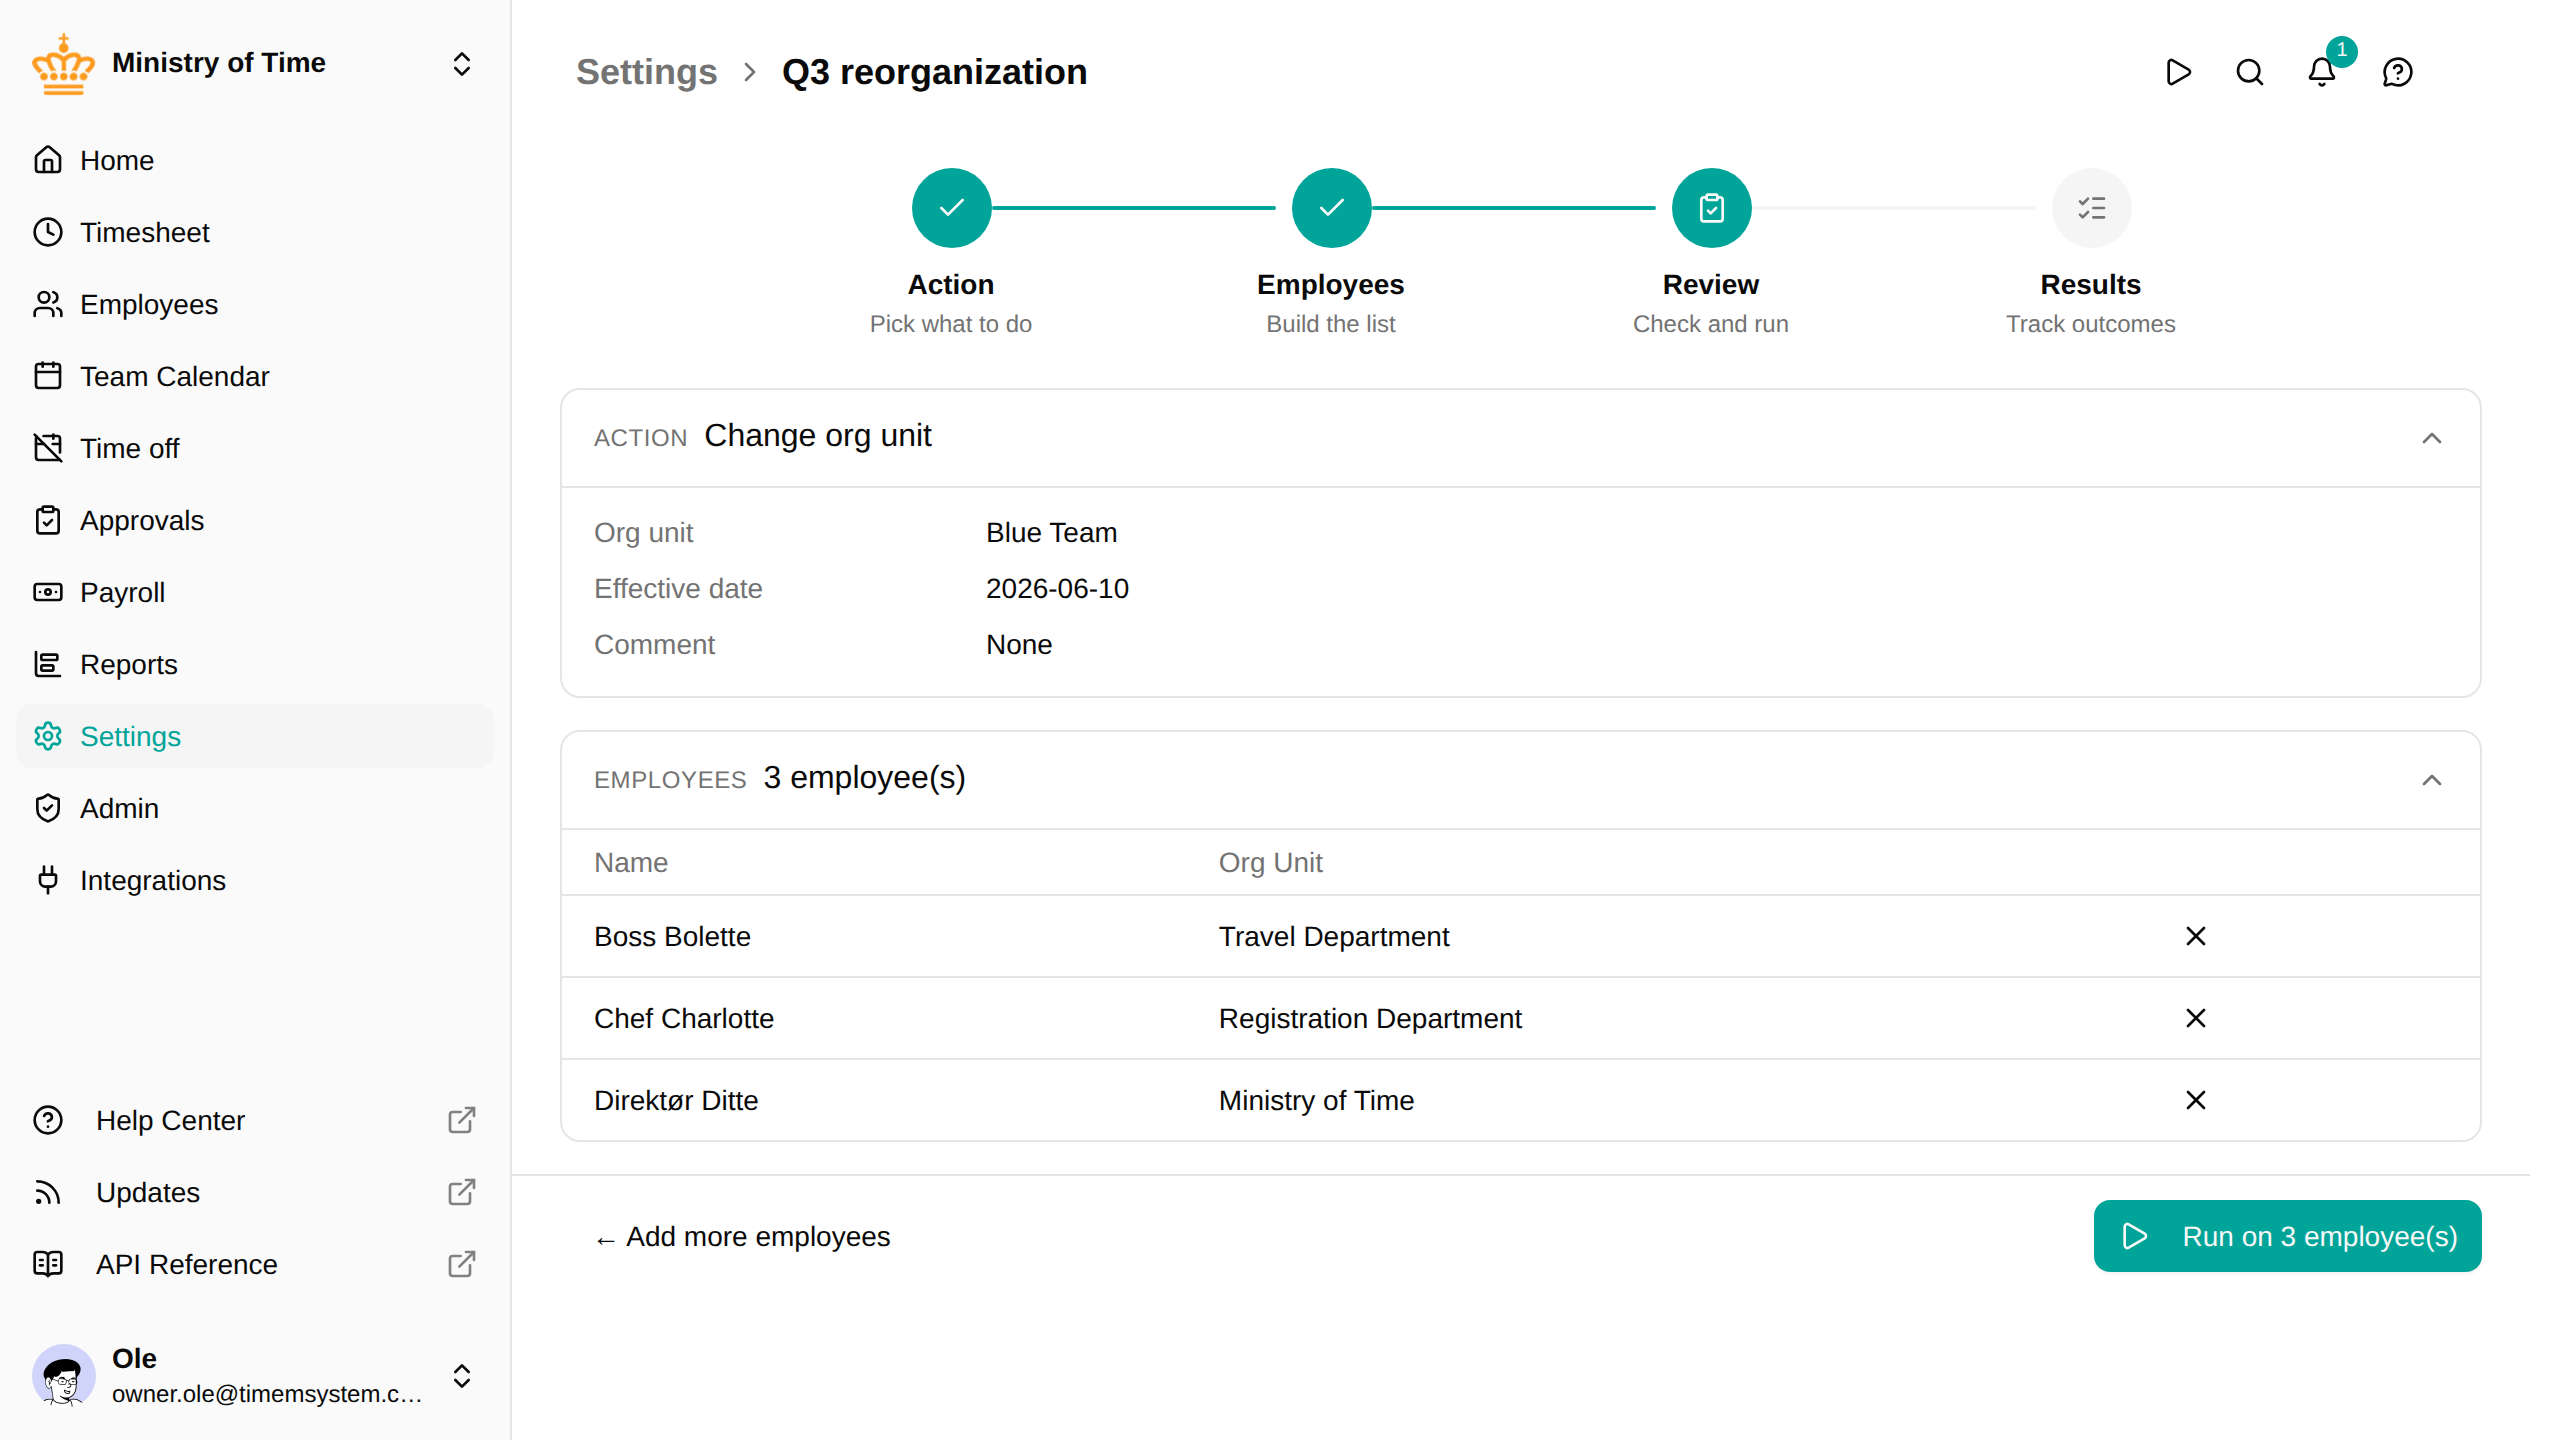The width and height of the screenshot is (2560, 1440).
Task: Open Help Center external link icon
Action: 461,1120
